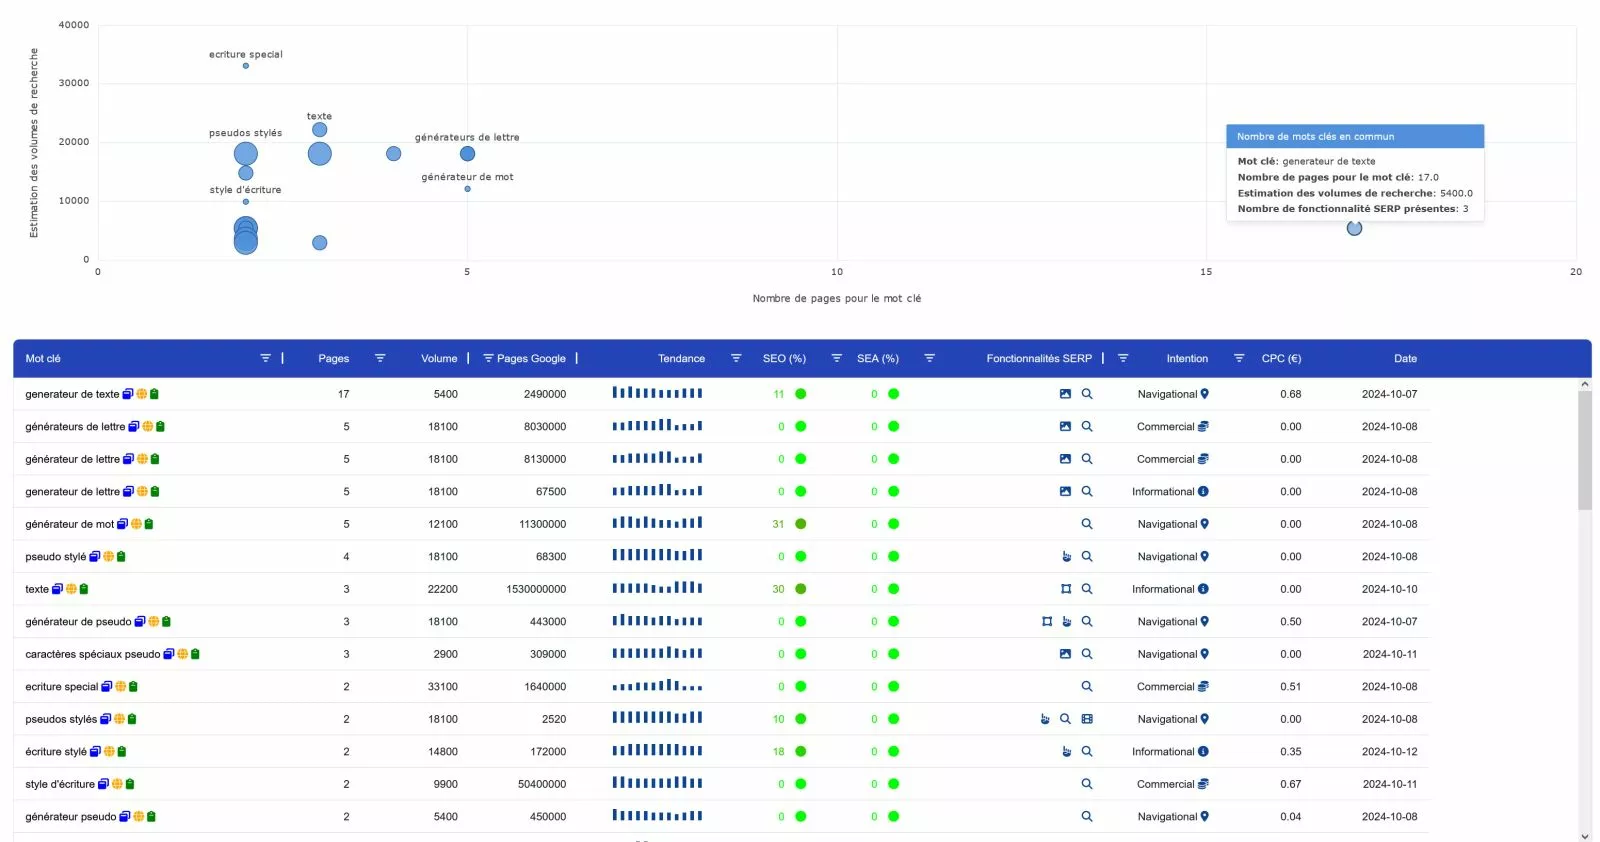Image resolution: width=1600 pixels, height=842 pixels.
Task: Click the video SERP icon in 'pseudos stylés' row
Action: 1087,719
